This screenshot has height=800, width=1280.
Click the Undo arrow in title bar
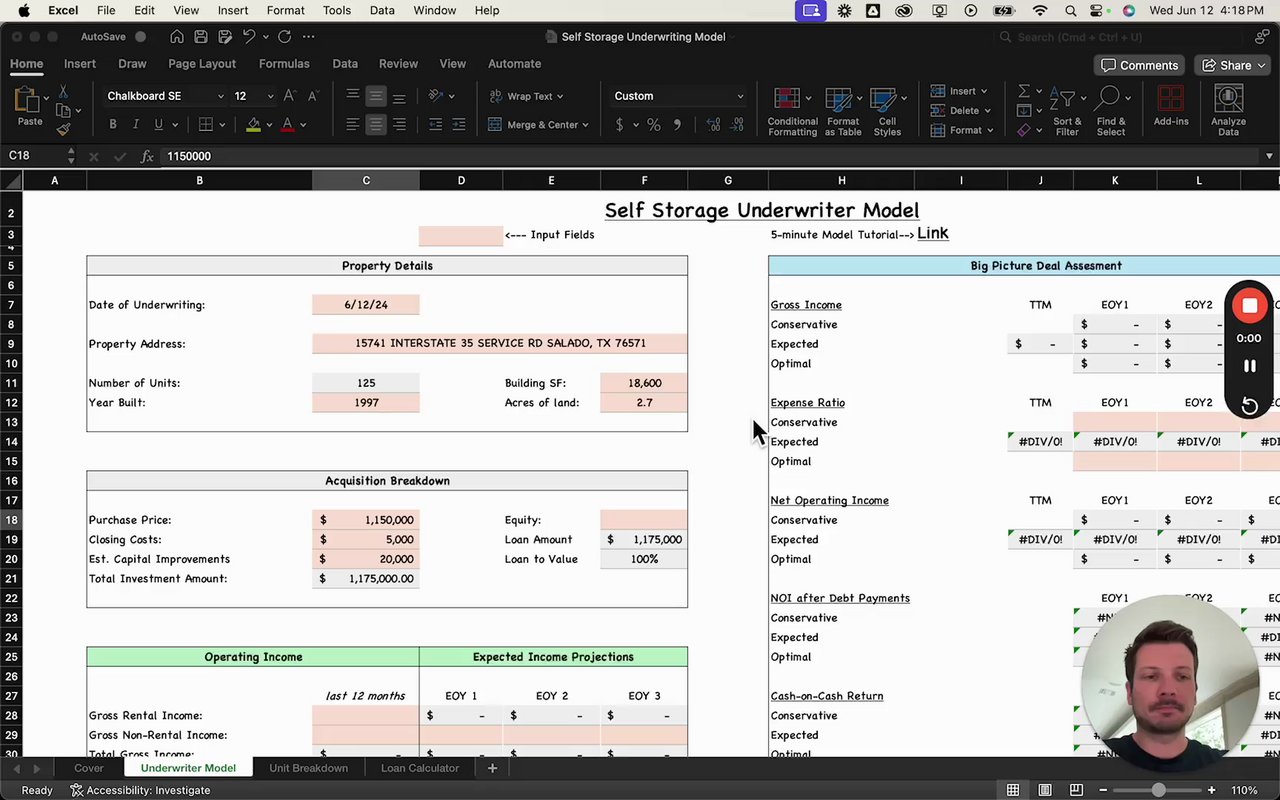[248, 37]
